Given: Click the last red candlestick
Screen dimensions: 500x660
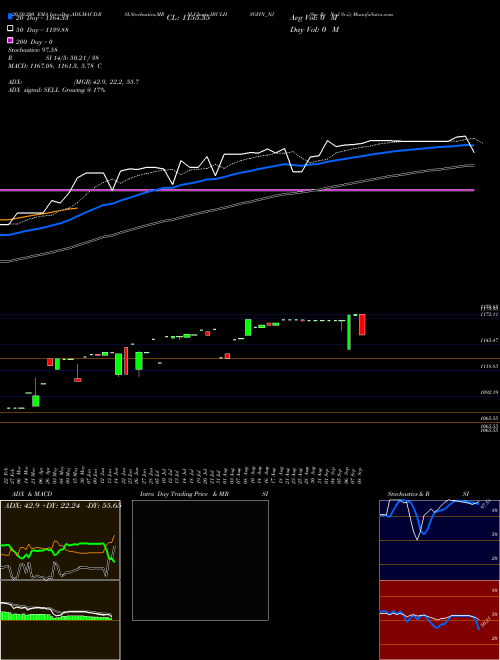Looking at the screenshot, I should tap(362, 325).
